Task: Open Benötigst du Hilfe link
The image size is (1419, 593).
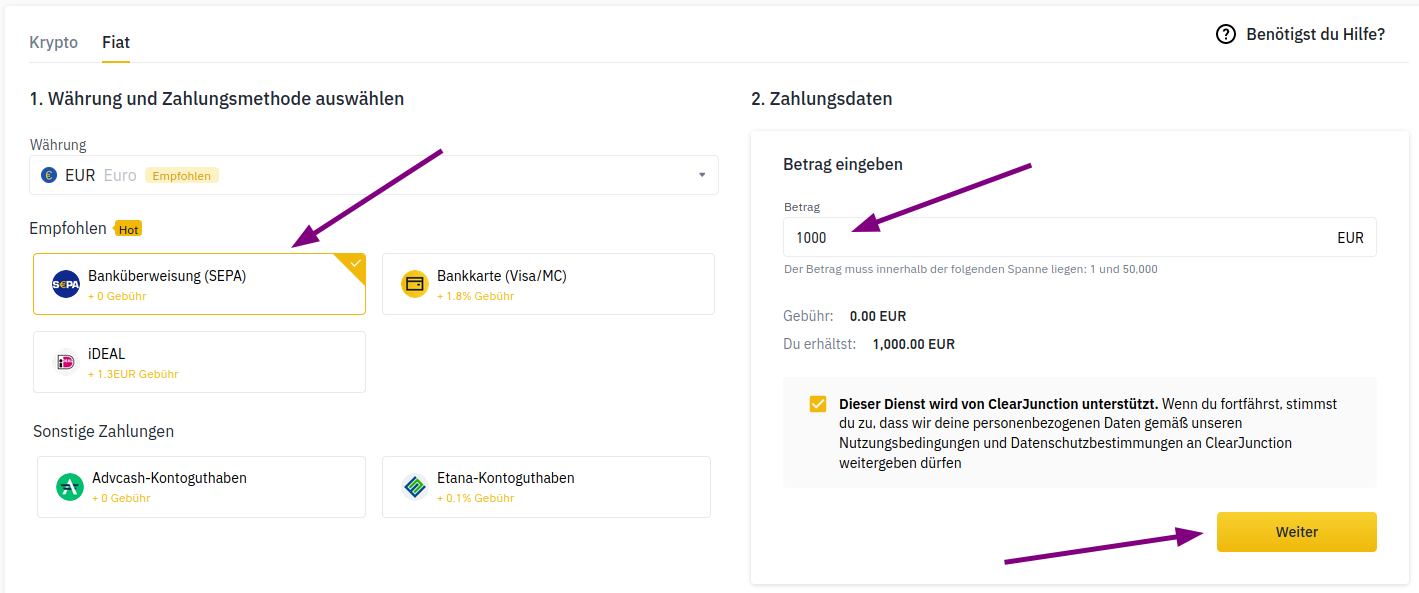Action: coord(1315,34)
